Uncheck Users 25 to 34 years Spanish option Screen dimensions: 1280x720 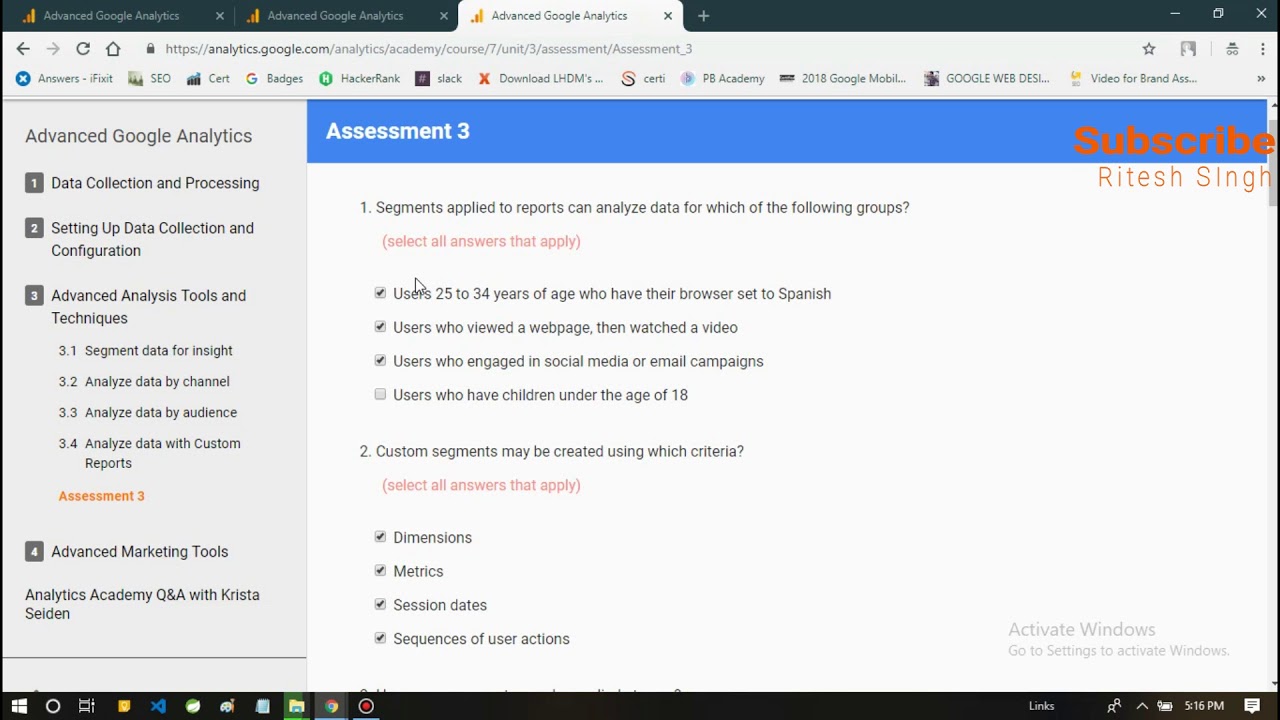coord(380,293)
